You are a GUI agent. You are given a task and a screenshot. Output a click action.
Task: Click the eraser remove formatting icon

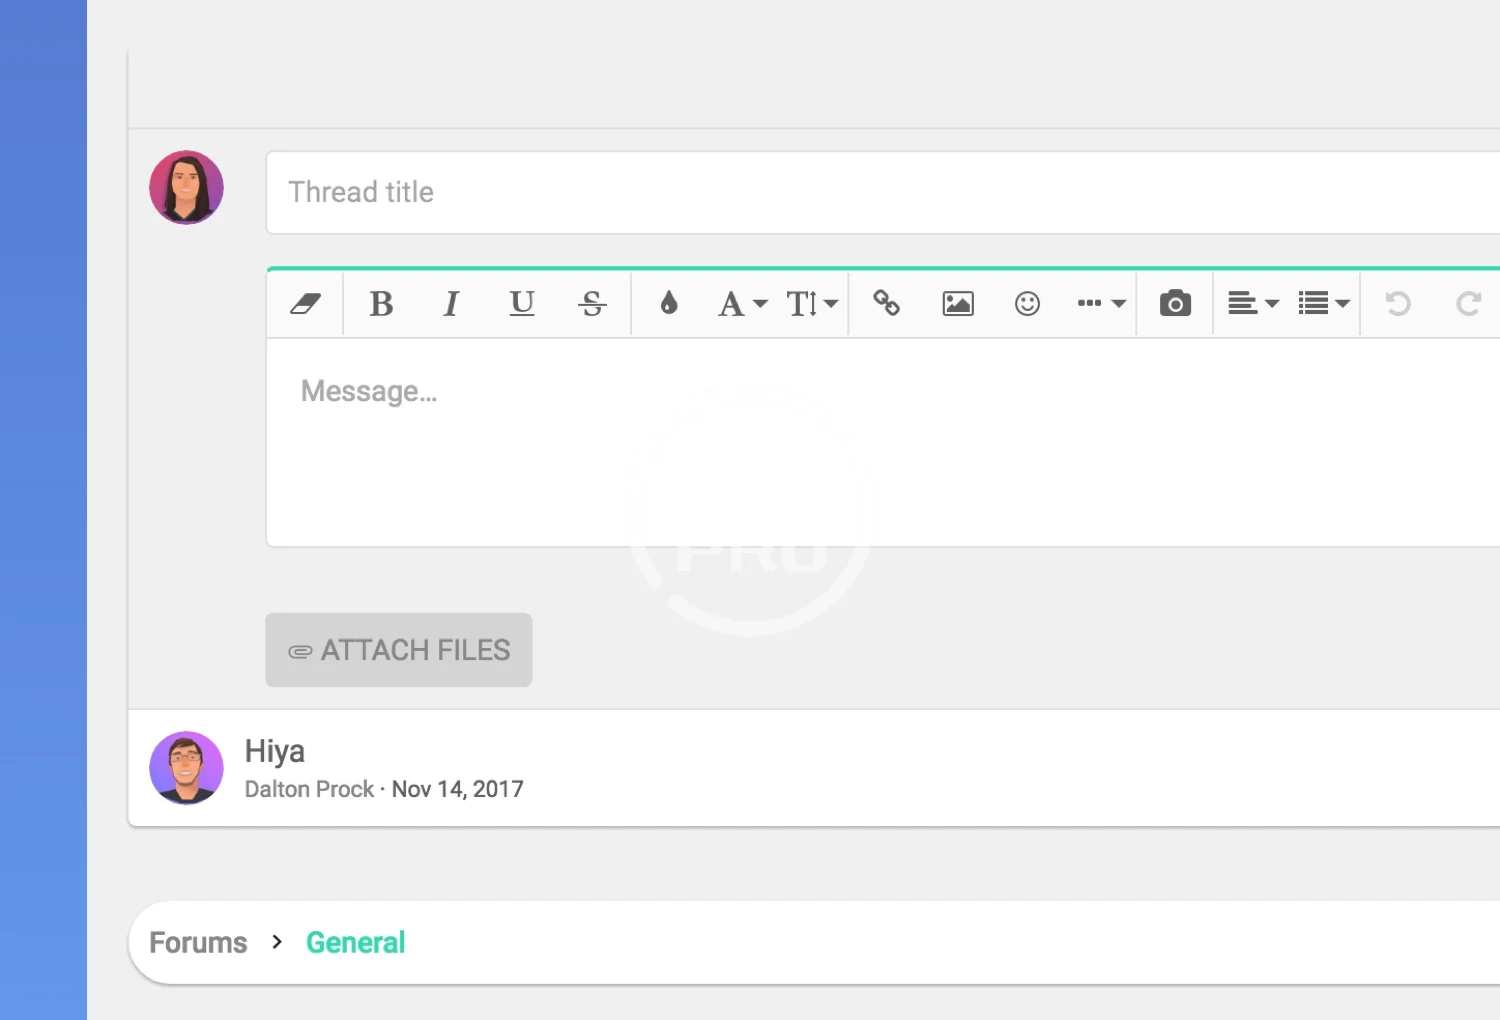(x=305, y=304)
